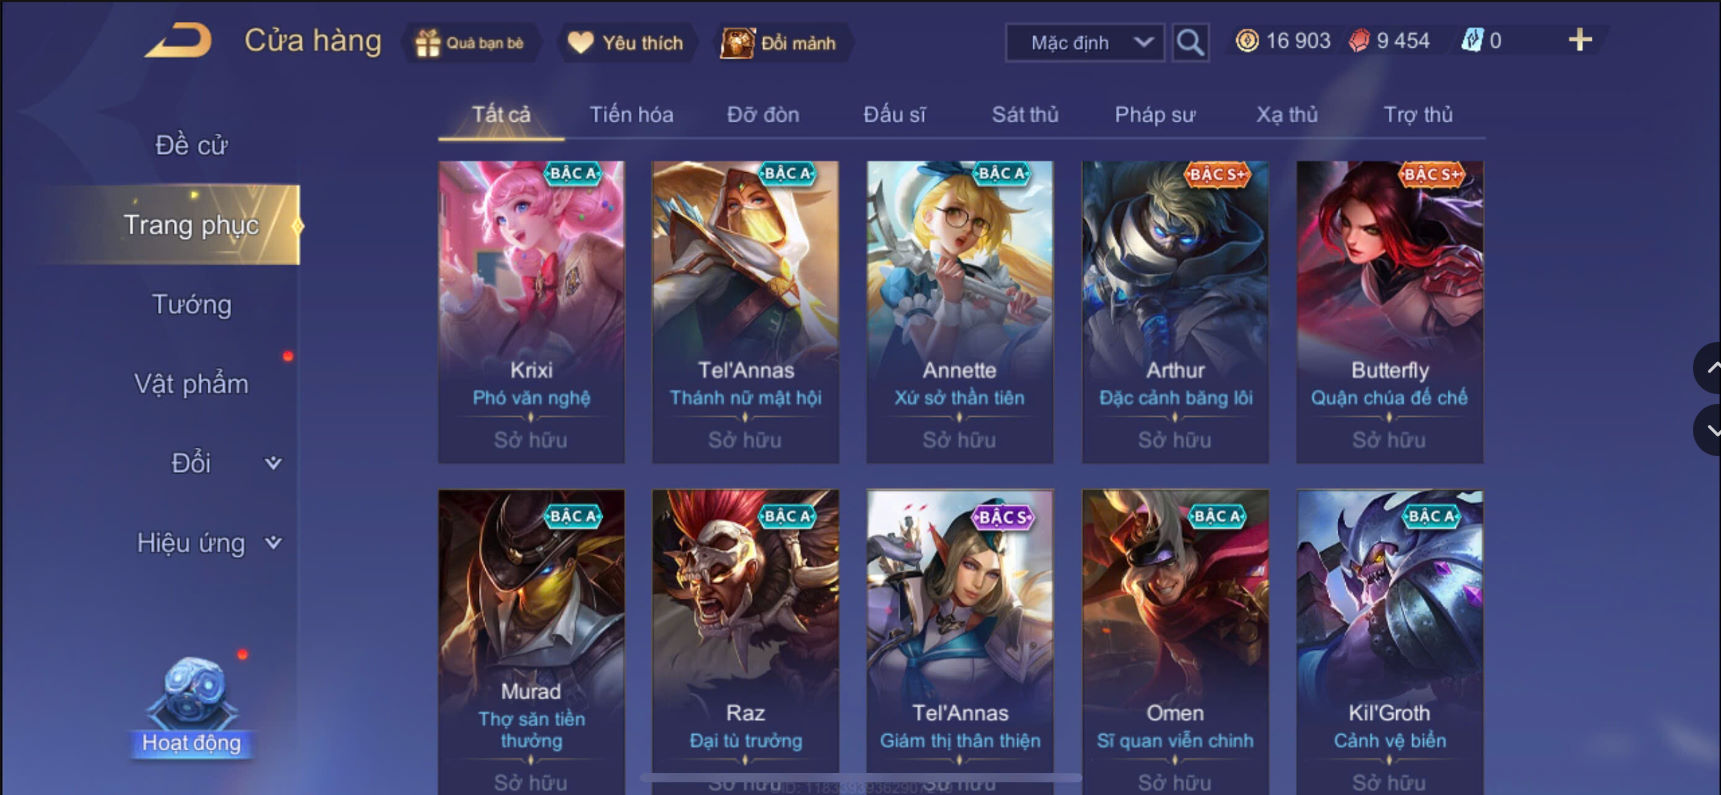The image size is (1721, 795).
Task: Expand the Mặc định sort dropdown
Action: [1085, 43]
